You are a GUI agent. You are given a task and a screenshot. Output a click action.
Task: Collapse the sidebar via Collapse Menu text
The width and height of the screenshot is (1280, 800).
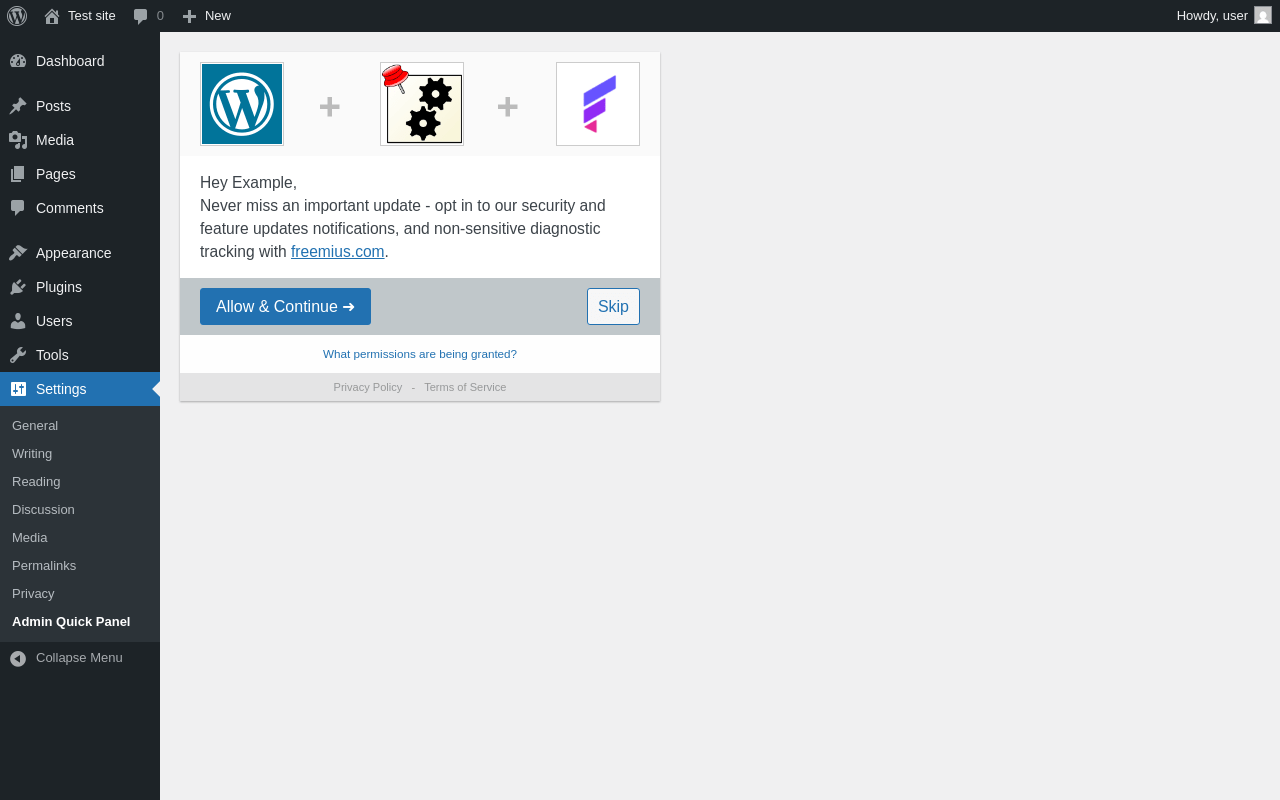click(79, 658)
